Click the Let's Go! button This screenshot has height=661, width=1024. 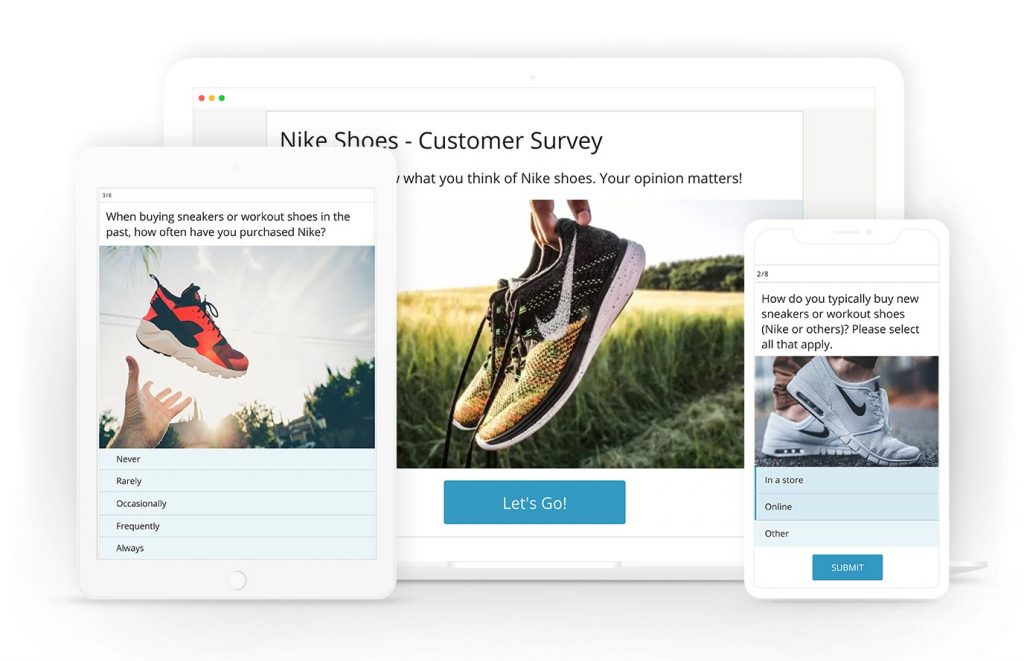(x=534, y=502)
